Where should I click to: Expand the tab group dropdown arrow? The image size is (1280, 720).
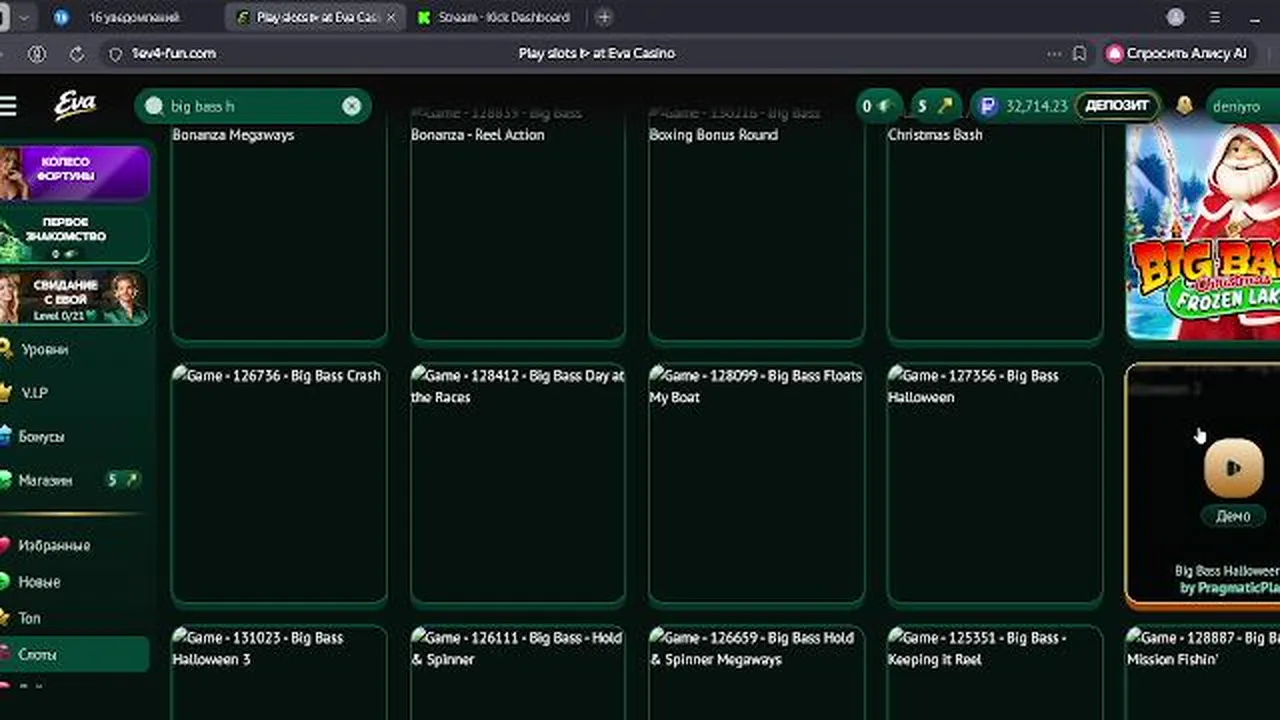click(x=23, y=17)
